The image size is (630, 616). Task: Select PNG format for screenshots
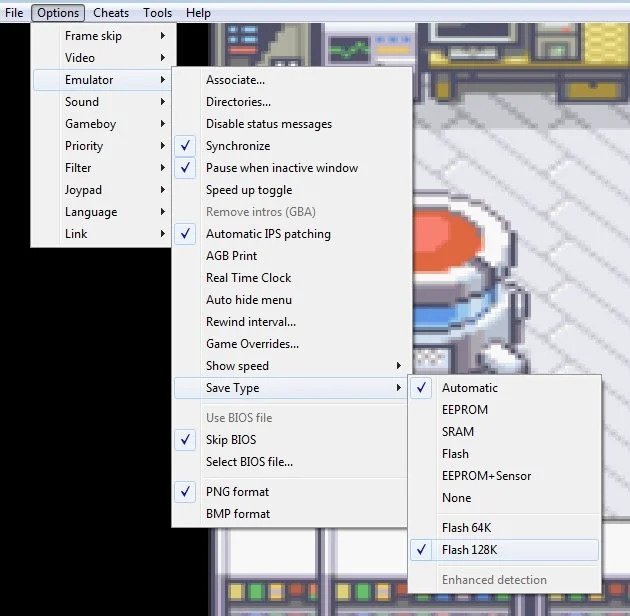[x=237, y=492]
